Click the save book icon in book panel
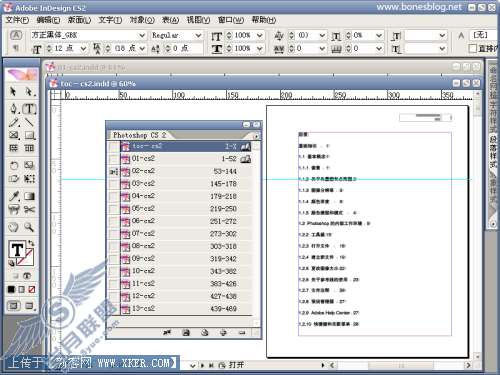 186,332
